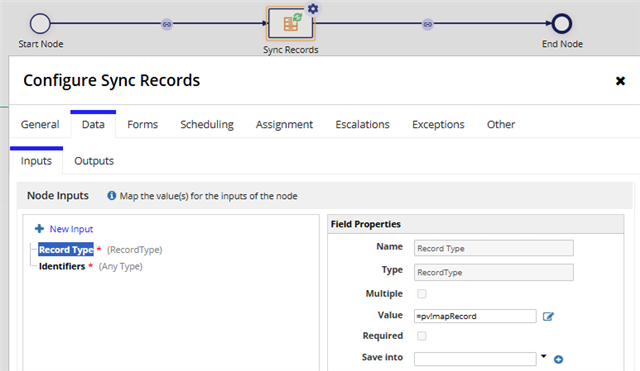Screen dimensions: 640x371
Task: Close the Configure Sync Records dialog
Action: 620,81
